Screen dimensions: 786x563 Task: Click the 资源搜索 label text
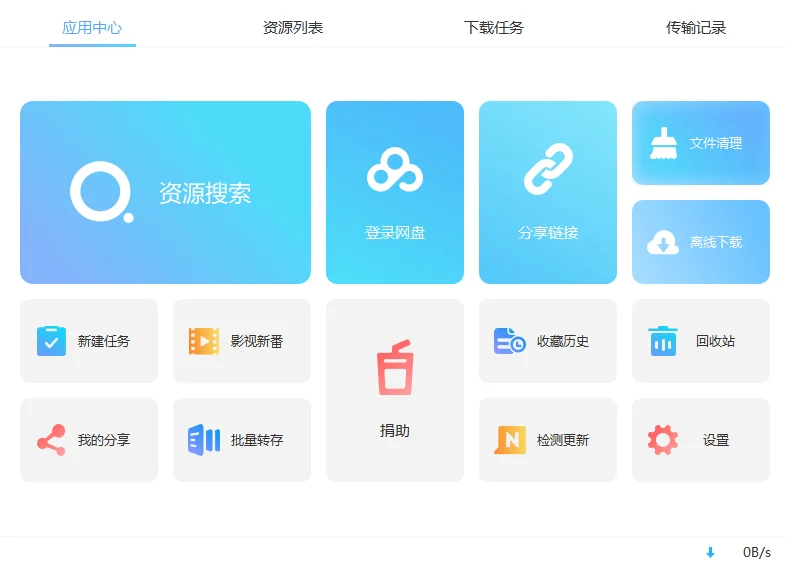205,193
